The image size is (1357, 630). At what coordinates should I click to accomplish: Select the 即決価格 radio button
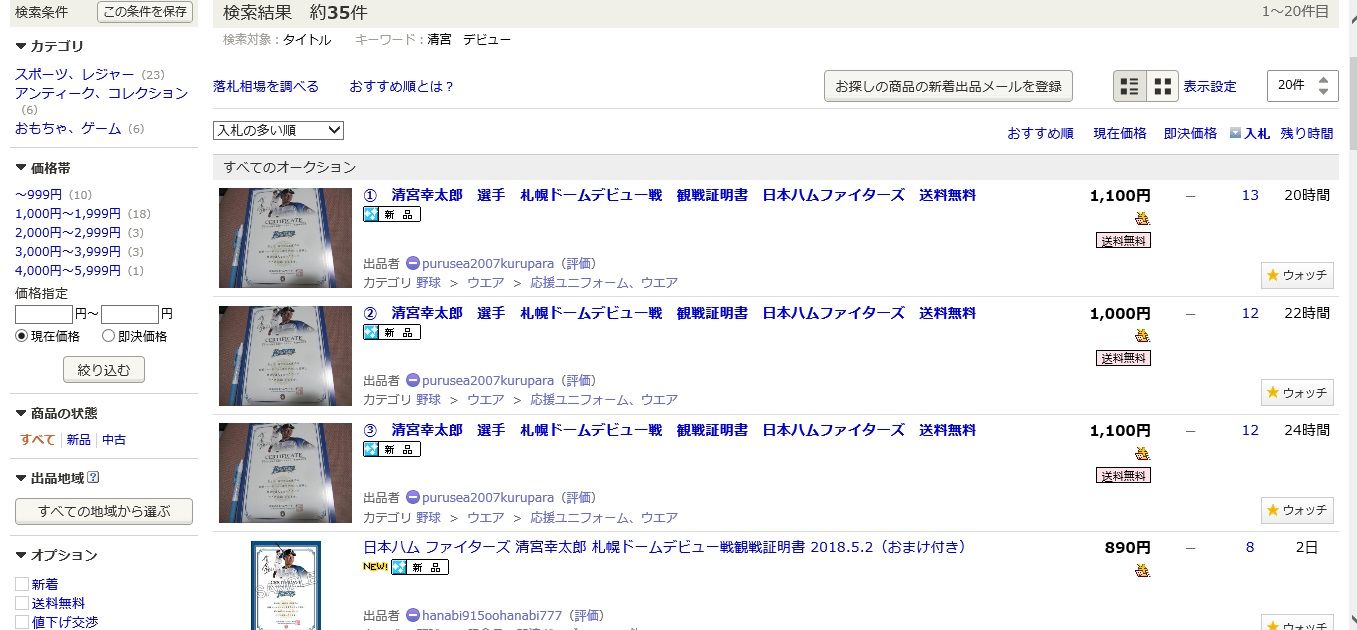pos(108,337)
